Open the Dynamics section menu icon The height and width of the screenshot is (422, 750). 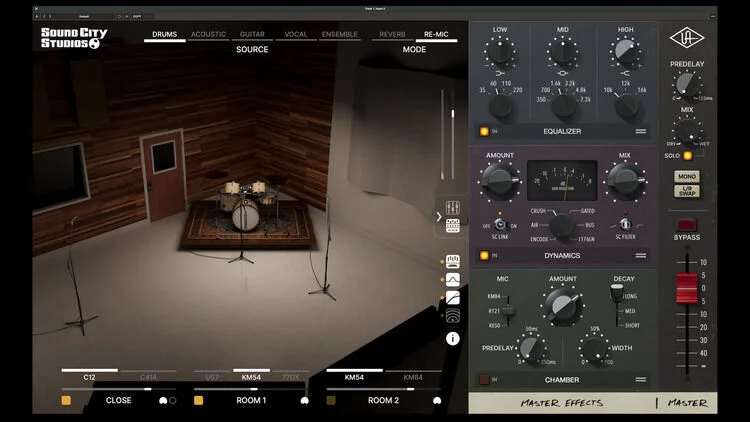(640, 256)
